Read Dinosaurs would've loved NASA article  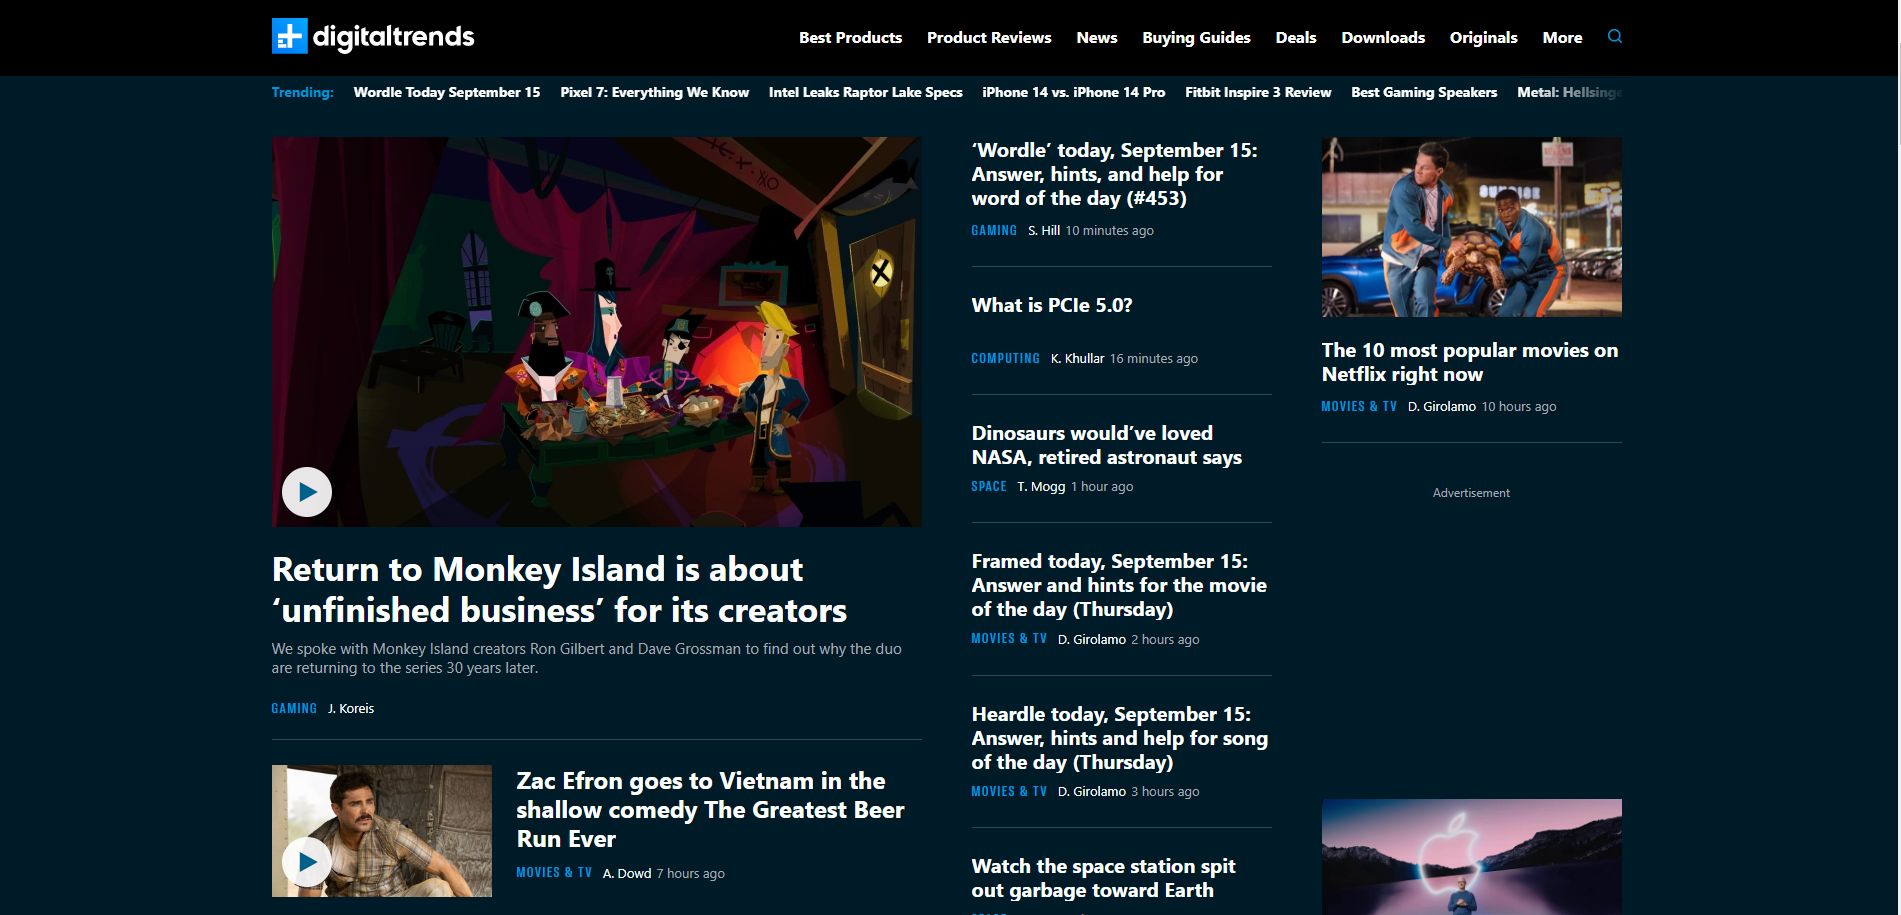(x=1107, y=445)
